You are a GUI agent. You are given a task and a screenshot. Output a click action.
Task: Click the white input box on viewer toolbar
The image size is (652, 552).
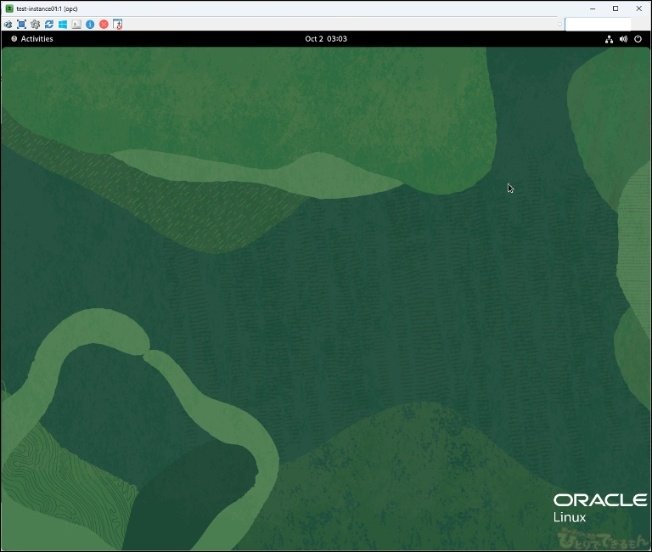pos(598,23)
